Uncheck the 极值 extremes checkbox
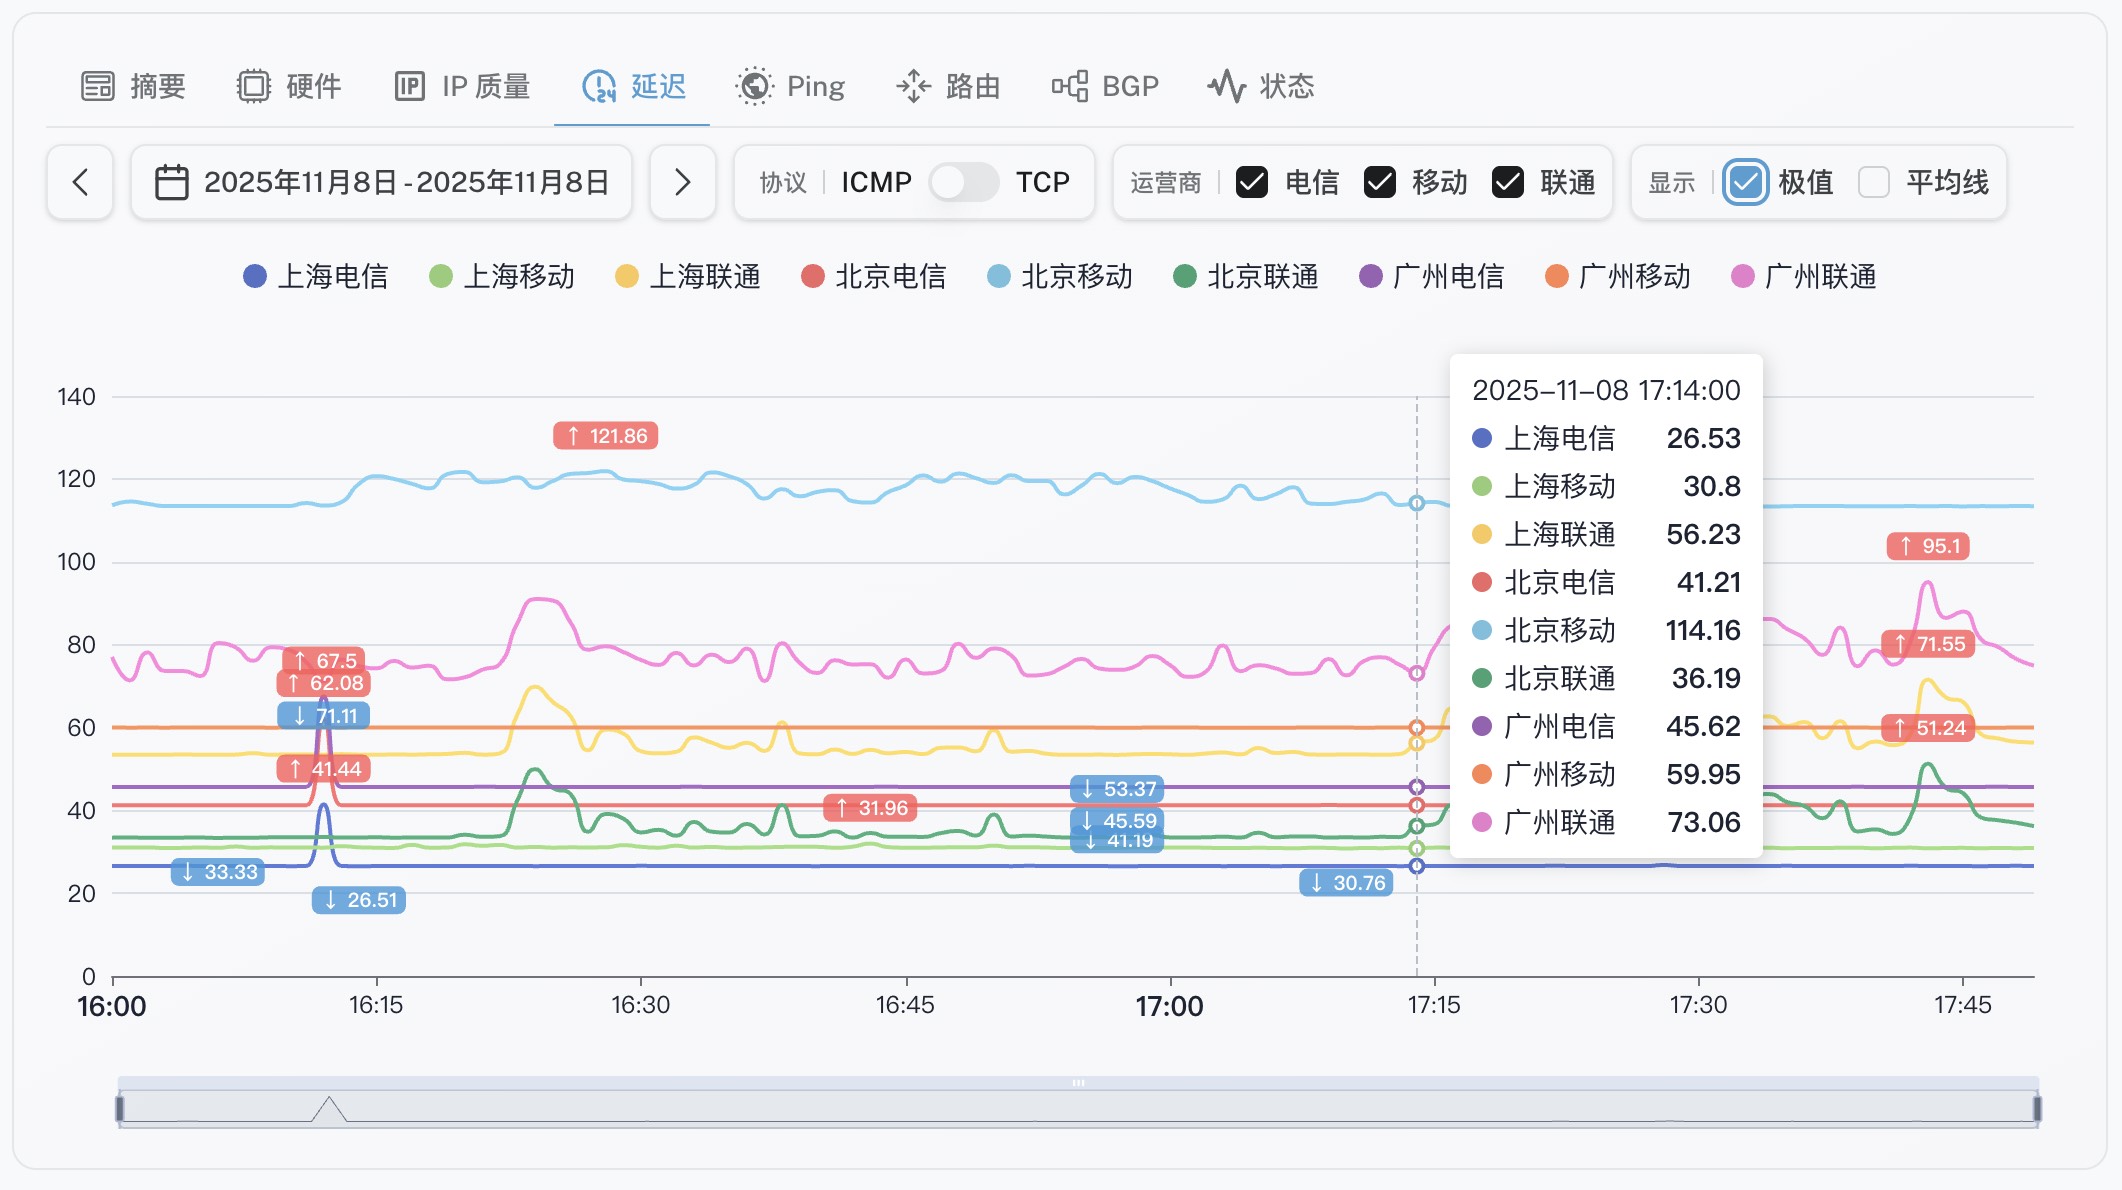This screenshot has height=1190, width=2122. [1746, 183]
